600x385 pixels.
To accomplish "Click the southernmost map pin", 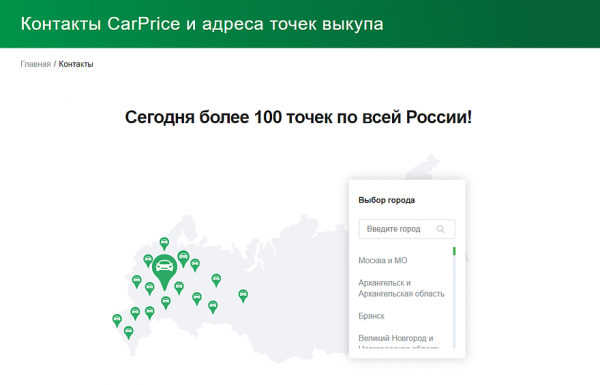I will (x=129, y=333).
